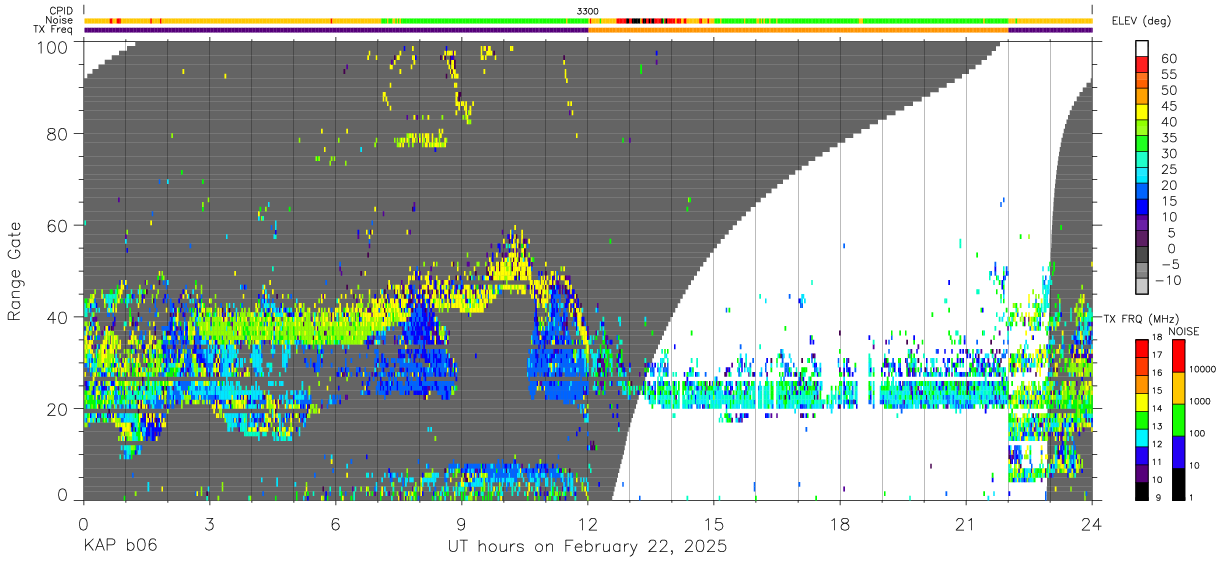
Task: Click UT hour axis tick 18
Action: (840, 523)
